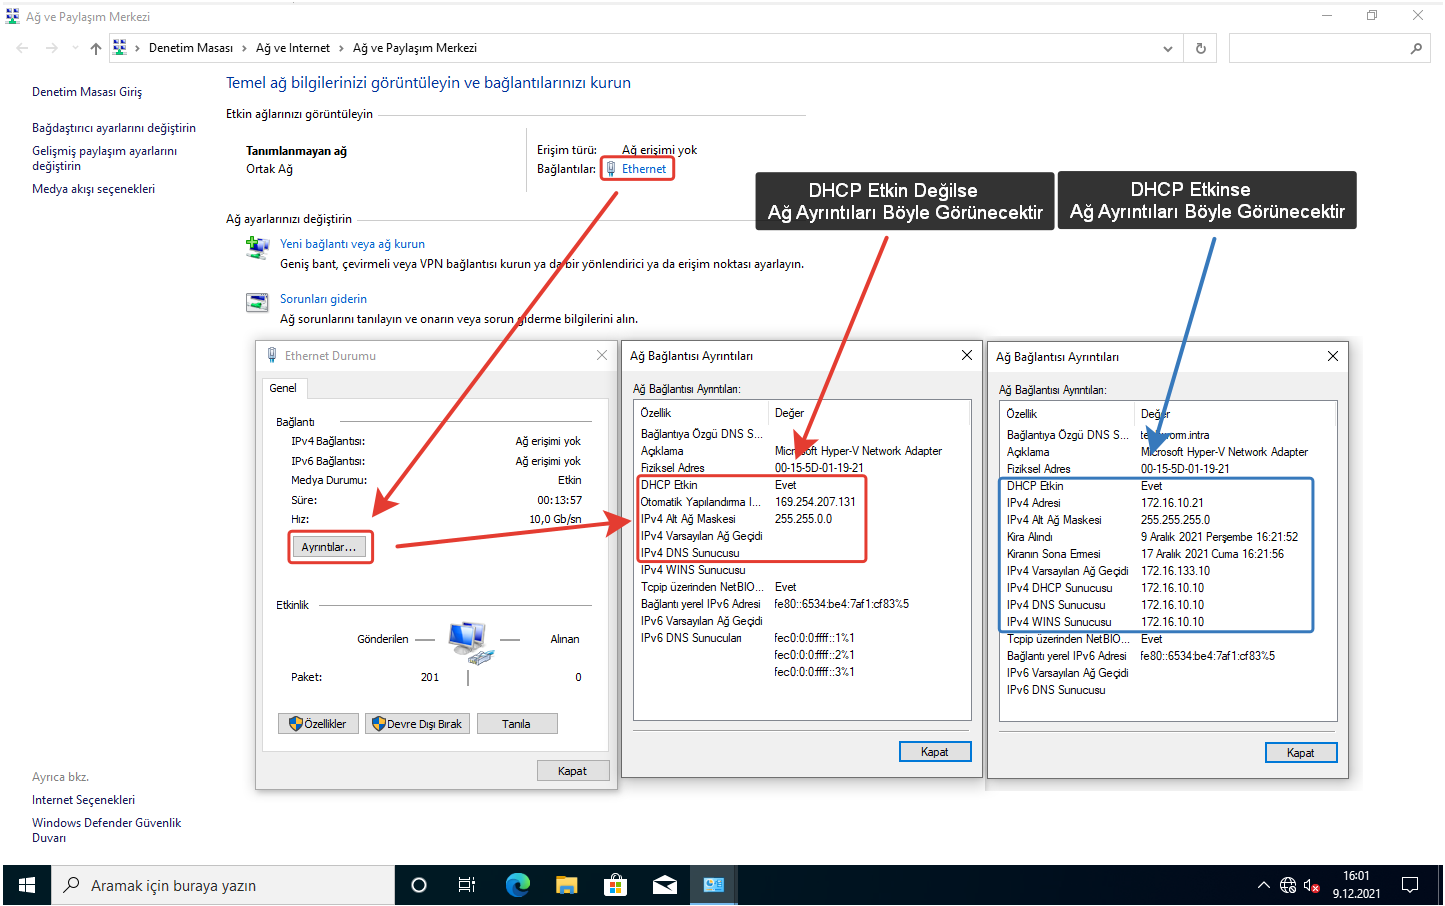
Task: Expand the chevron after Denetim Masası breadcrumb
Action: coord(244,48)
